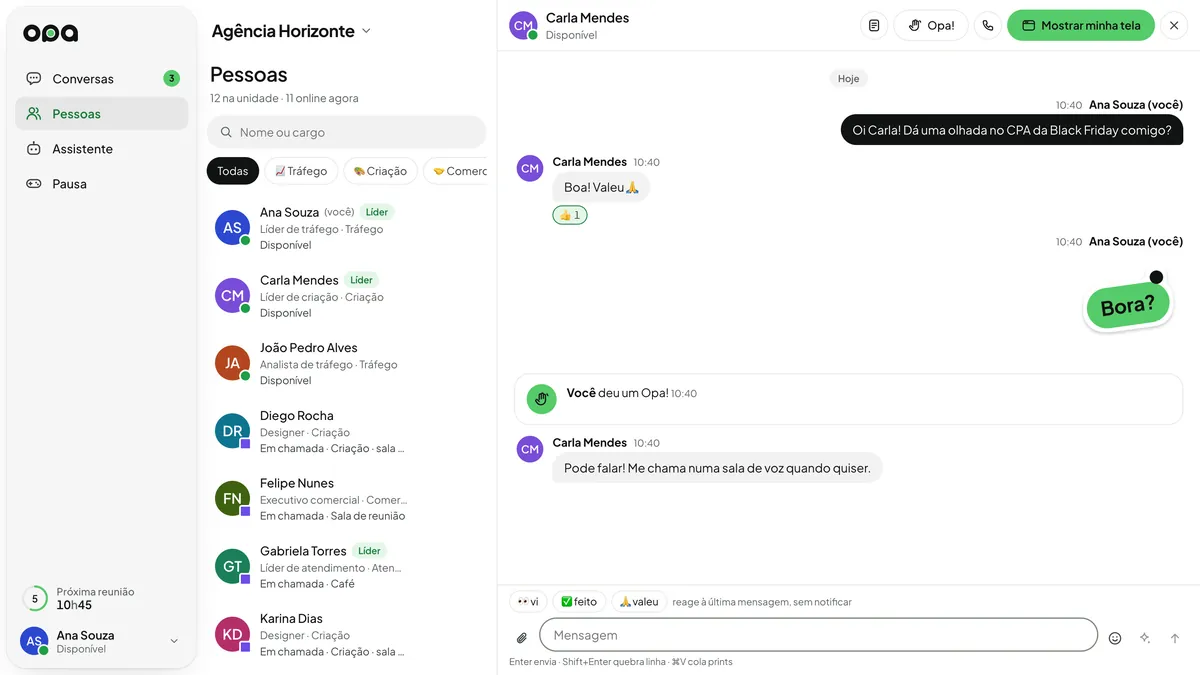Click search magnifier icon in people search
Viewport: 1200px width, 675px height.
click(225, 132)
